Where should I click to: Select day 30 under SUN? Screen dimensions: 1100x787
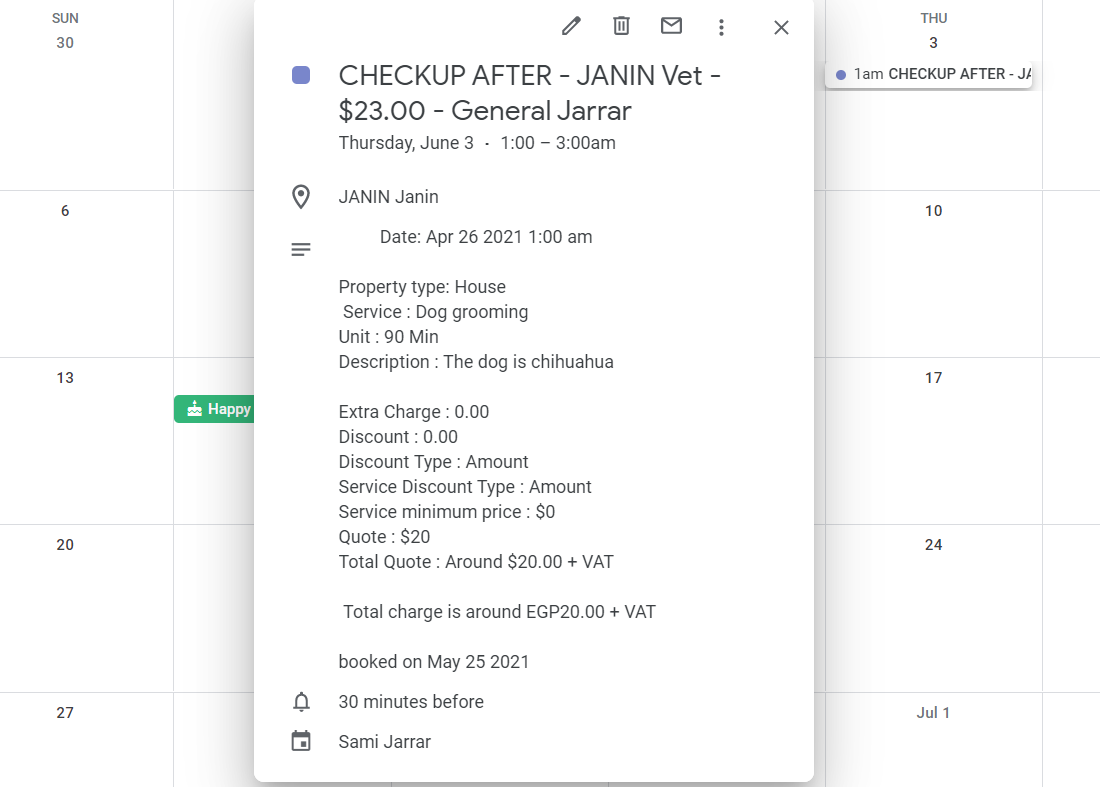(65, 43)
